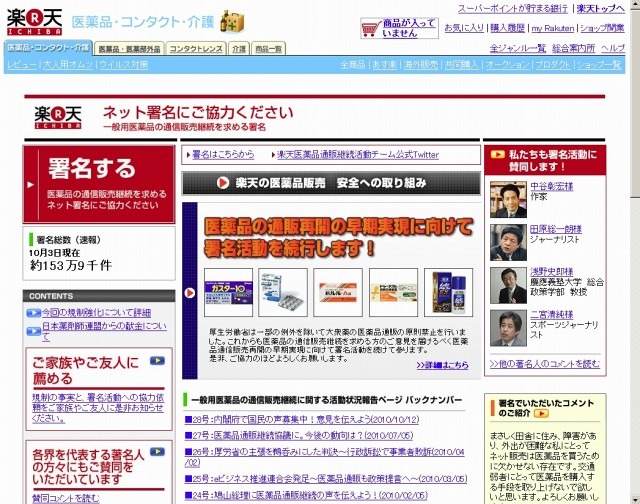640x504 pixels.
Task: Click the white arrow on 署名する button
Action: coord(30,185)
